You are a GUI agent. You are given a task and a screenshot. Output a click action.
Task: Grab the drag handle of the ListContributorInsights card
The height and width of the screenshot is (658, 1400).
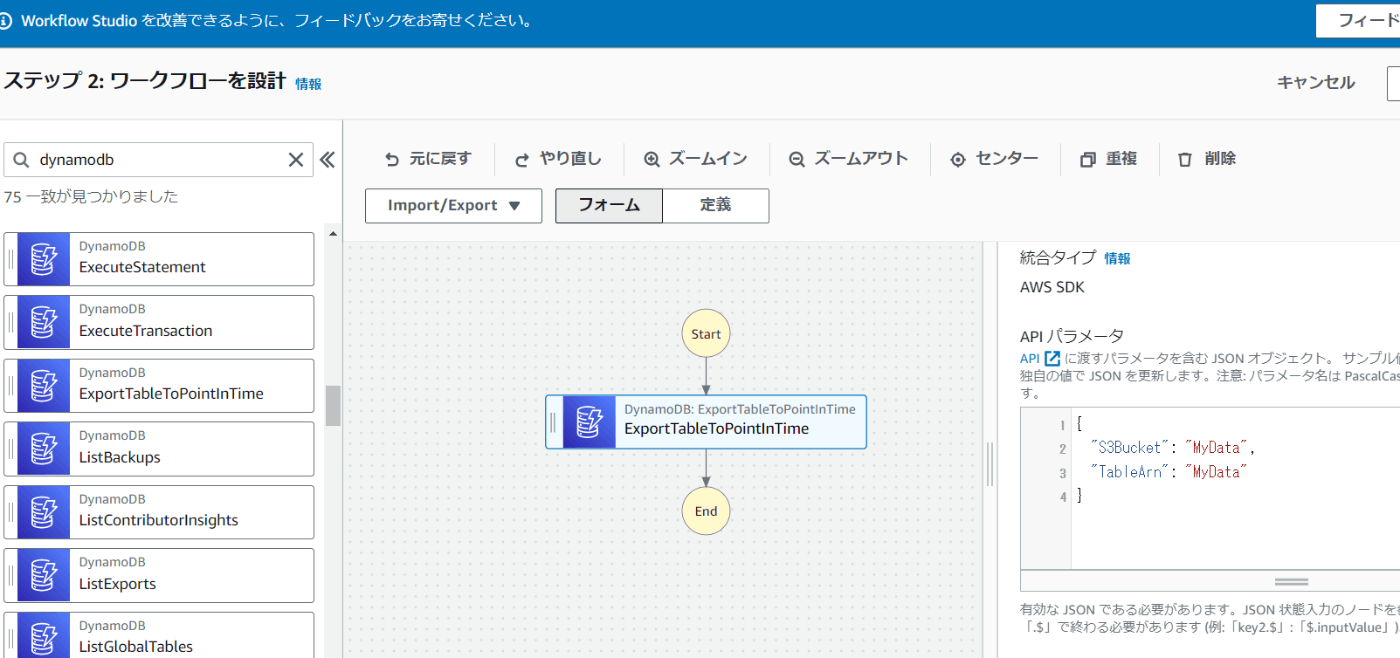(11, 511)
